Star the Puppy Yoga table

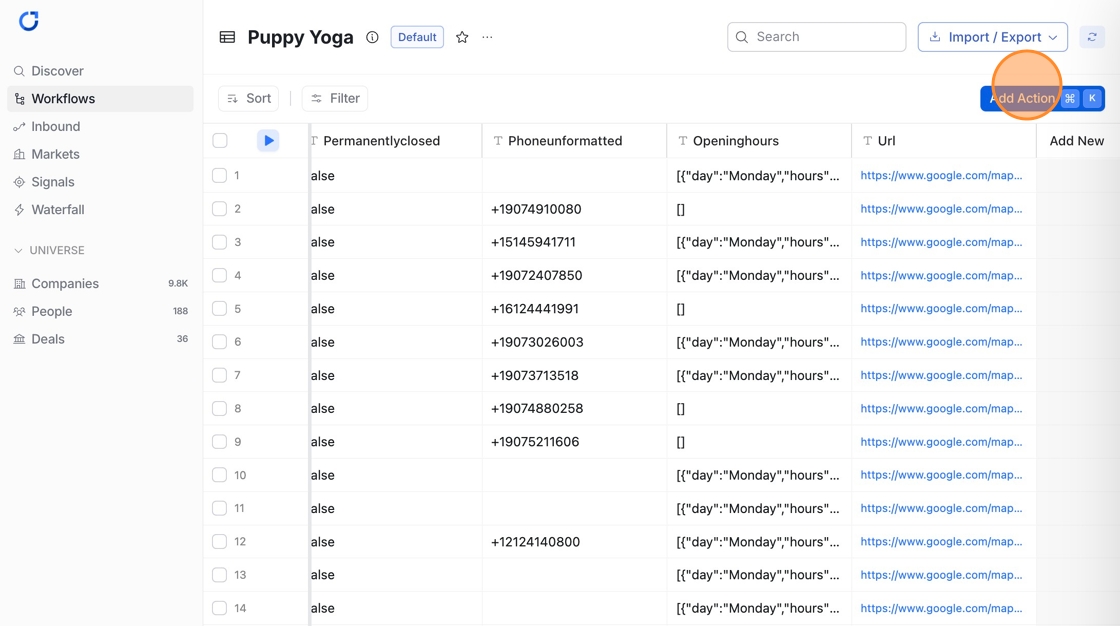click(x=462, y=37)
